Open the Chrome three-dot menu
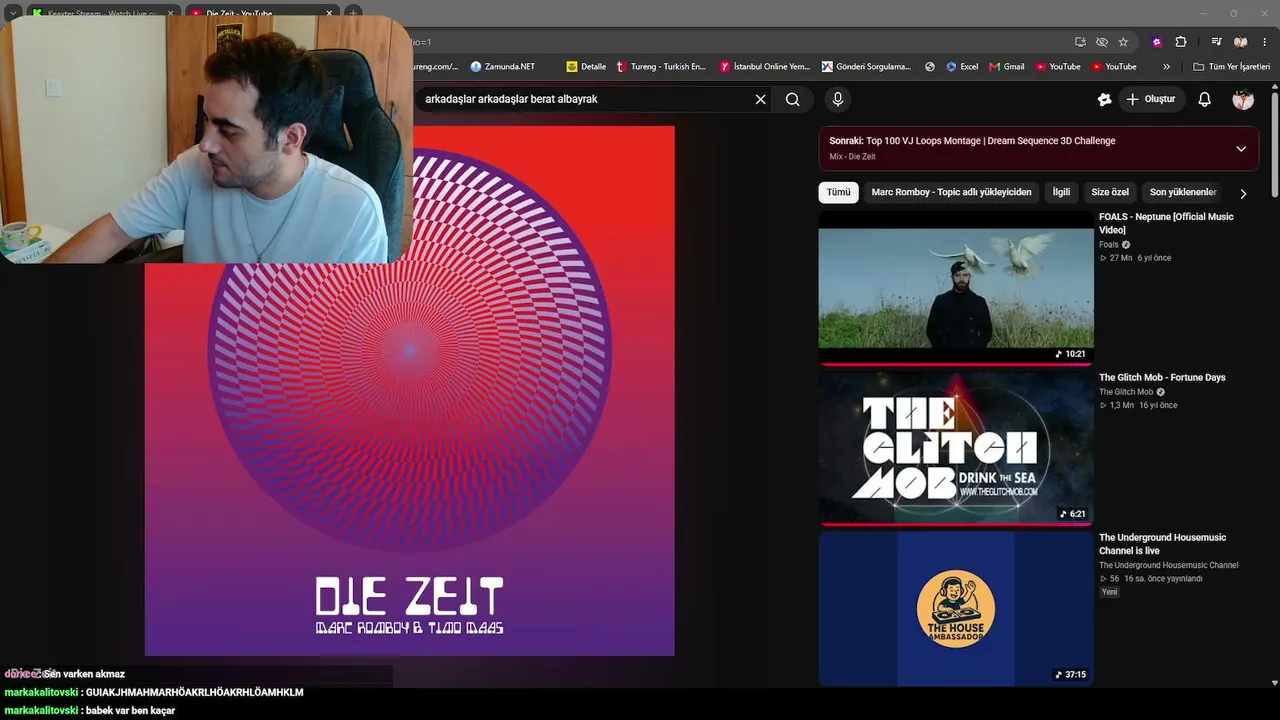Screen dimensions: 1280x720 [1265, 42]
